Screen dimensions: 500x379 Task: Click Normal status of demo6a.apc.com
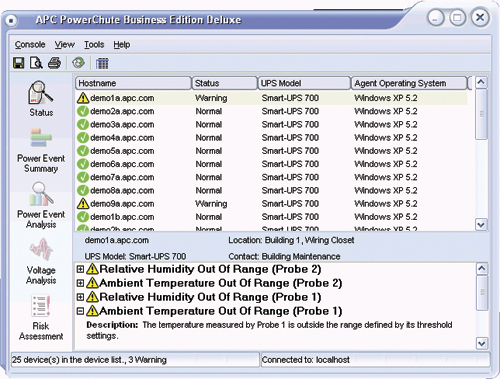[x=209, y=164]
